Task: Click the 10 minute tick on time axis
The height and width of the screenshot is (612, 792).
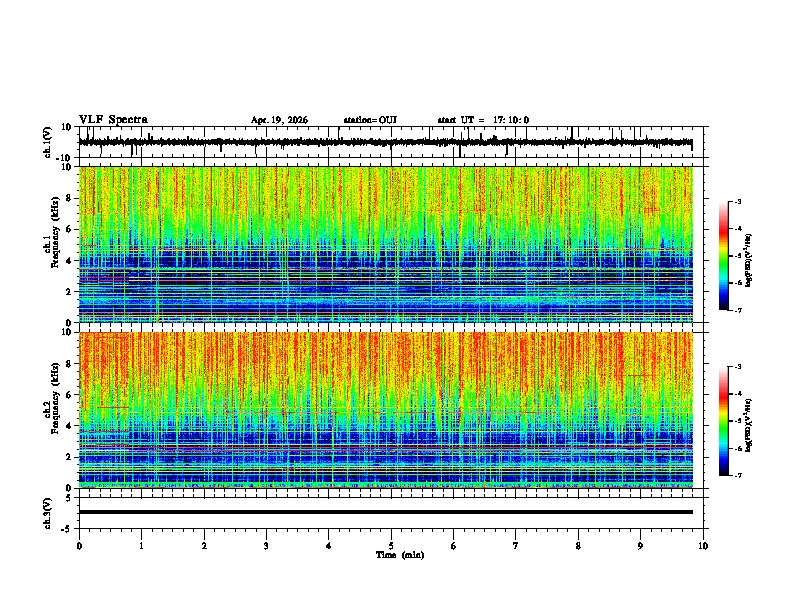Action: (x=703, y=545)
